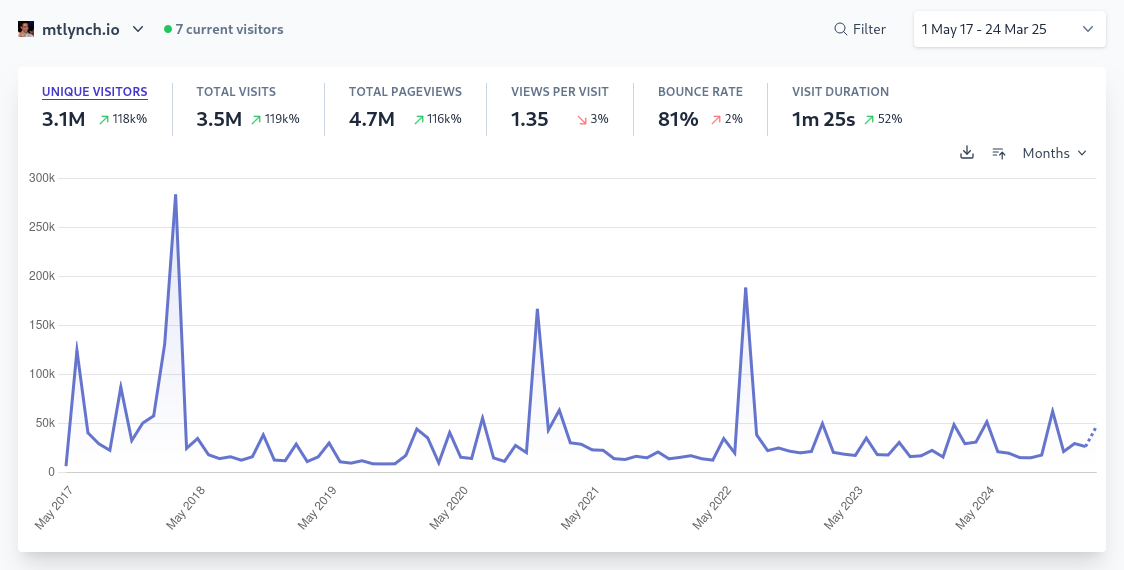Click the mtlynch.io site favicon
1124x570 pixels.
(26, 29)
